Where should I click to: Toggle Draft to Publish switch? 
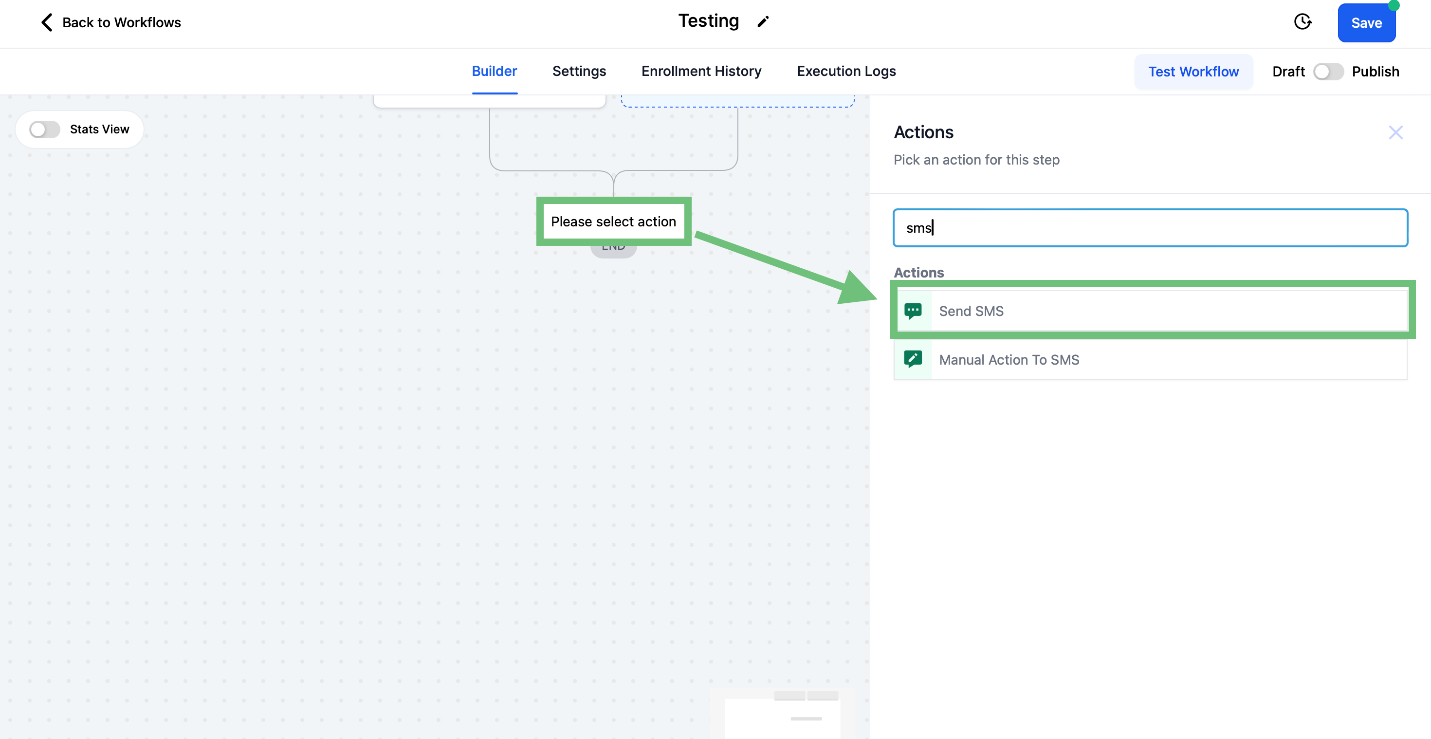tap(1328, 72)
